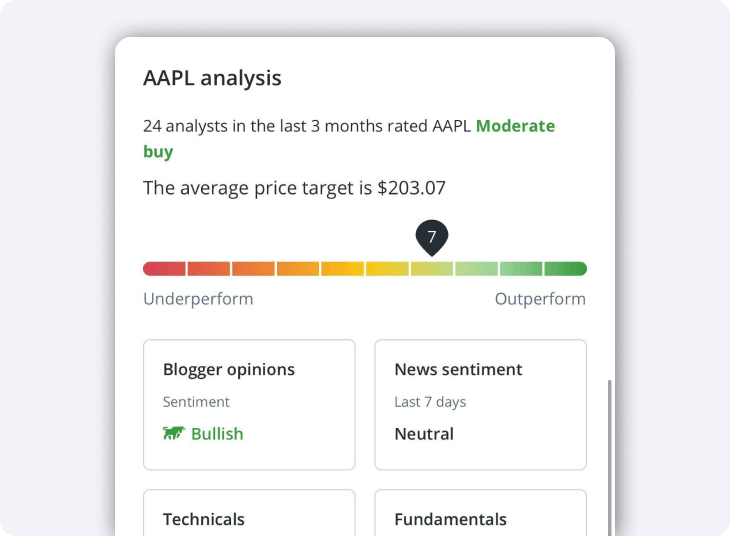The image size is (730, 536).
Task: Click the green Bullish sentiment label
Action: click(217, 434)
